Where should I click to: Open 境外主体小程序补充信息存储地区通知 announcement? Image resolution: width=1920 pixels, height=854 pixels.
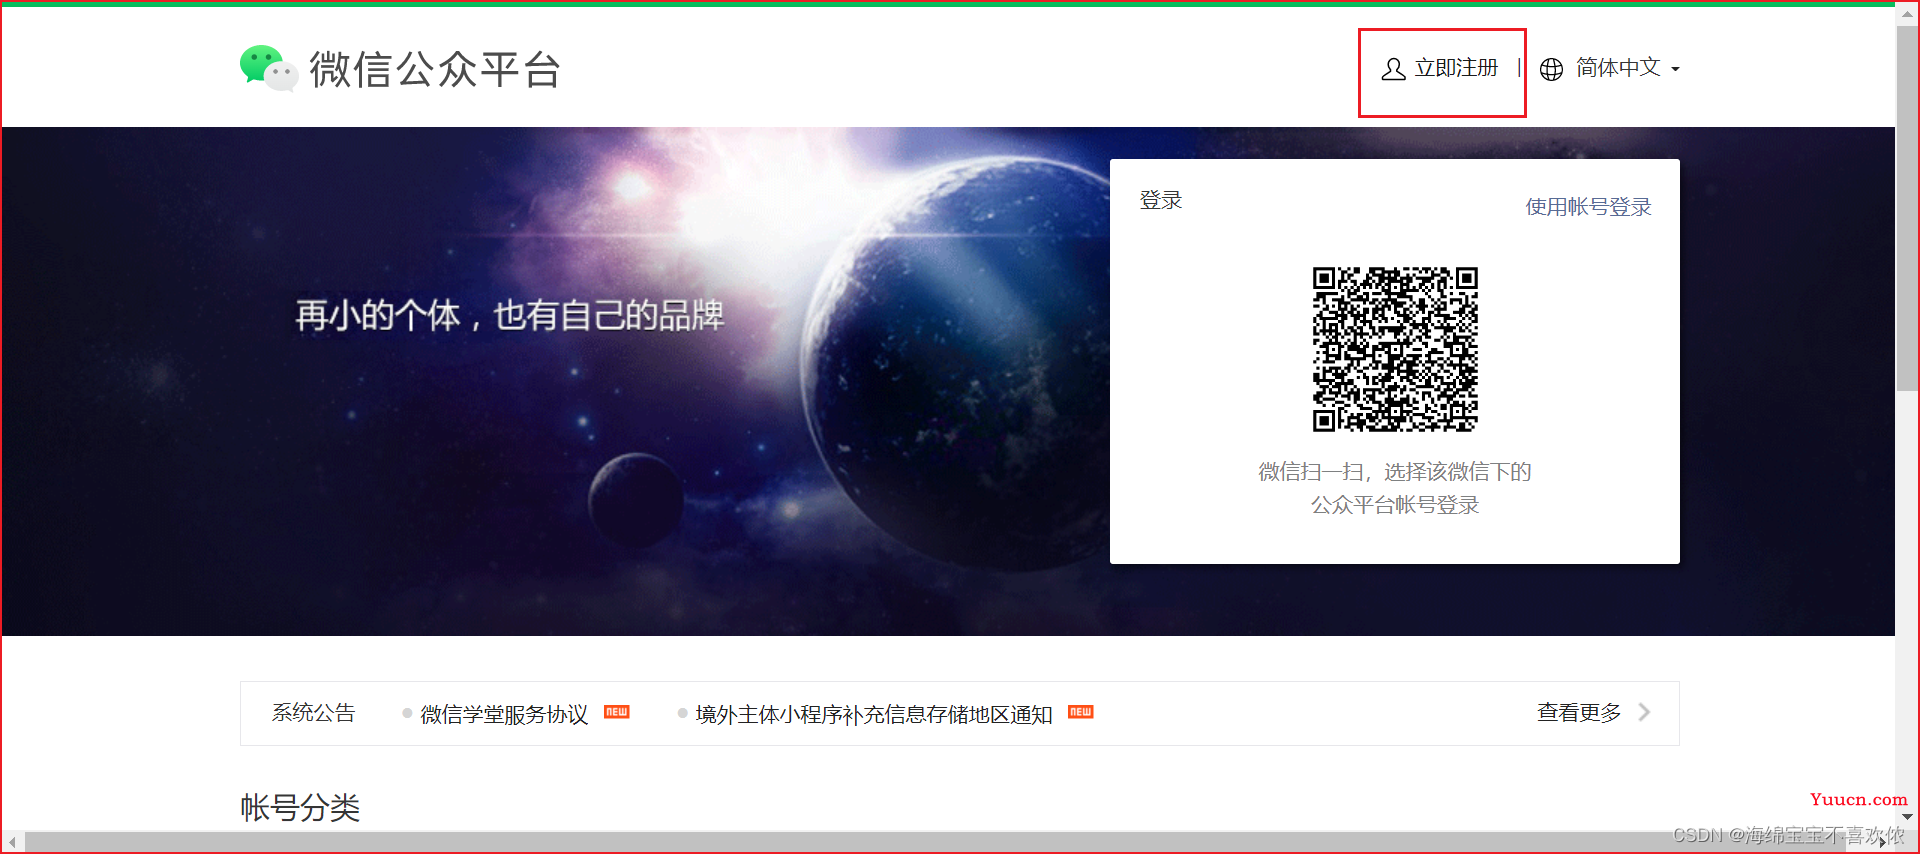[874, 714]
